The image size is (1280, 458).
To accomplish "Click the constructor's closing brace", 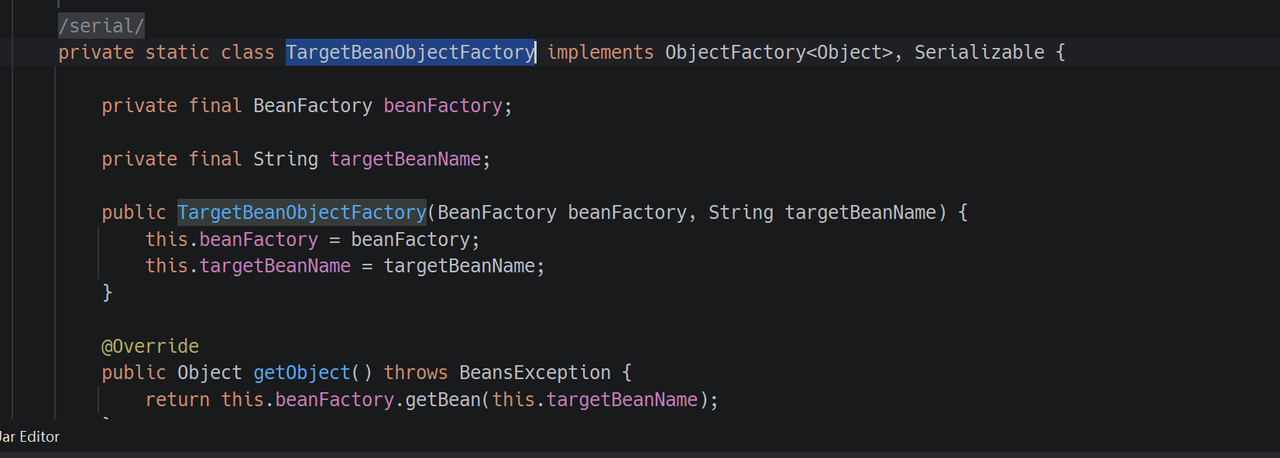I will pyautogui.click(x=107, y=293).
